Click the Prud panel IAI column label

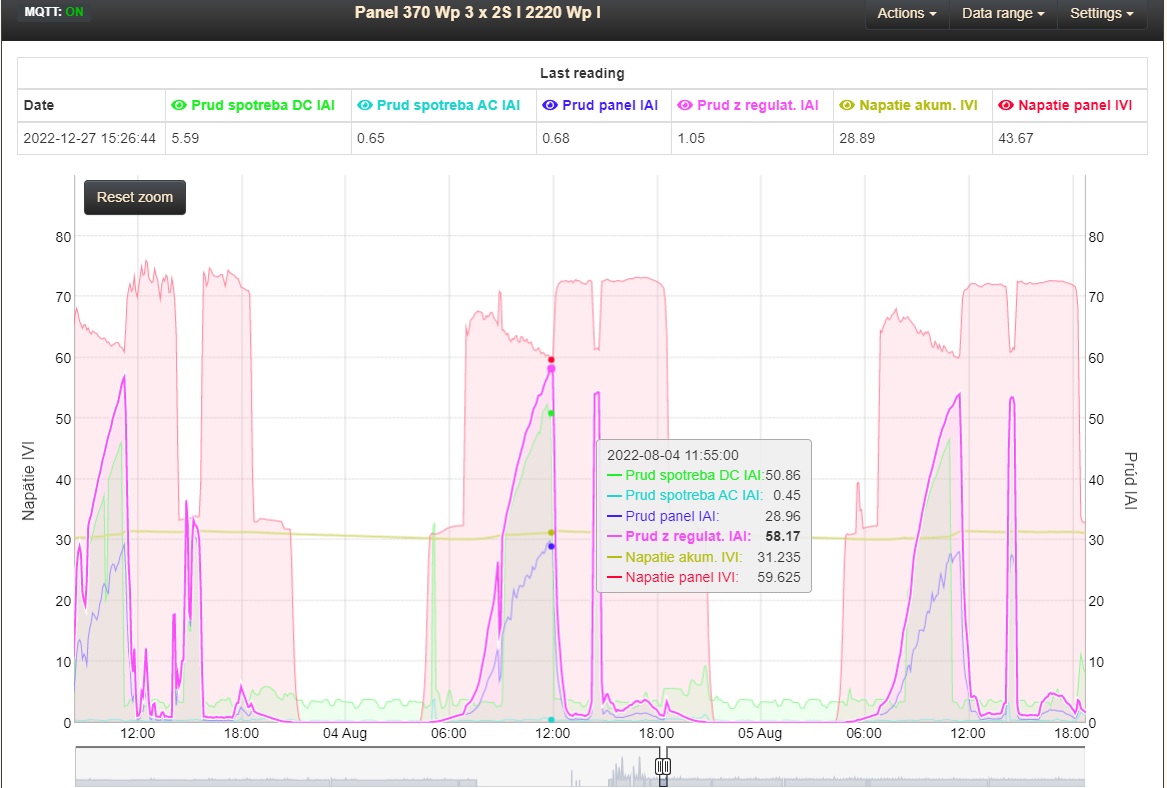pyautogui.click(x=609, y=105)
